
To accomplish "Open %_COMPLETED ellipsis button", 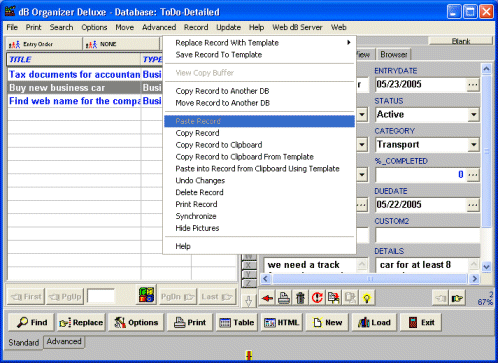I will click(x=473, y=175).
